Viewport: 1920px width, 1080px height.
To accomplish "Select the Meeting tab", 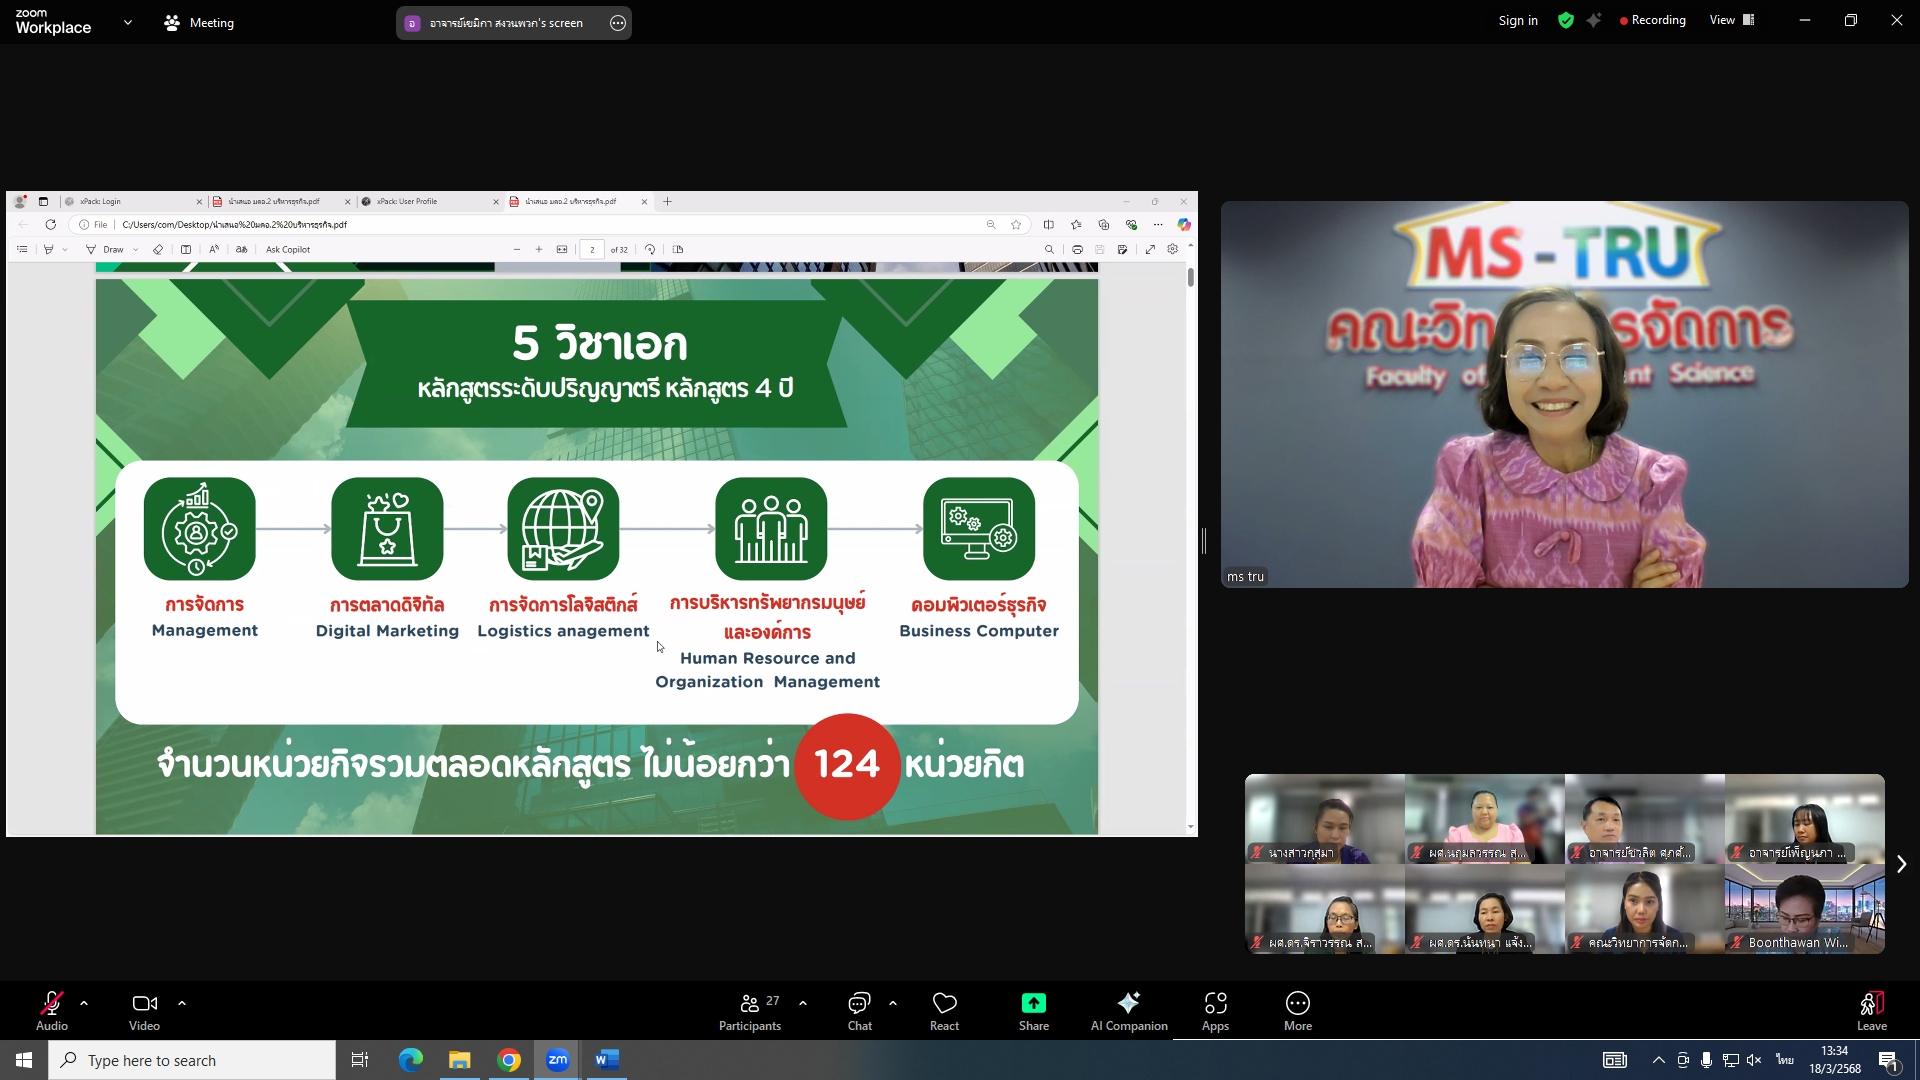I will point(199,22).
